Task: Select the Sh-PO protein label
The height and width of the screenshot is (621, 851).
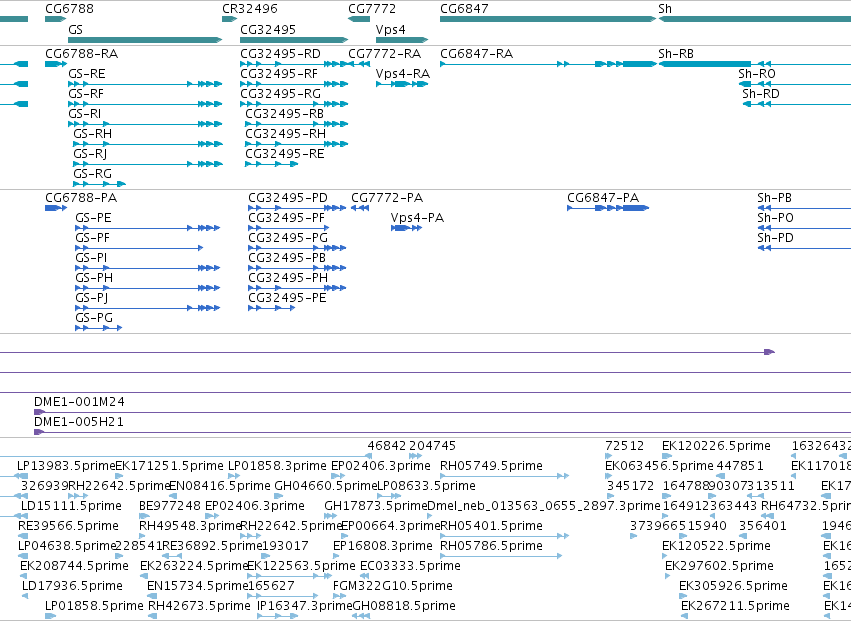Action: click(x=776, y=218)
